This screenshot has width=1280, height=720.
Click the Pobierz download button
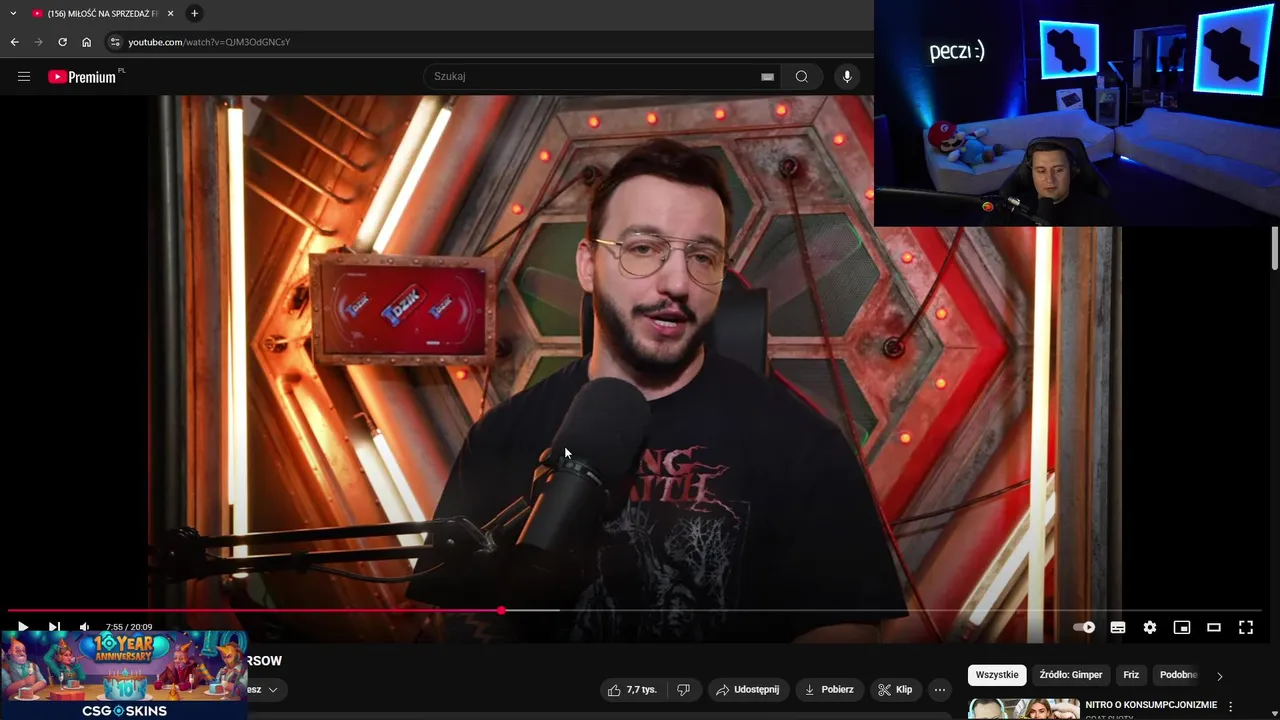pyautogui.click(x=829, y=689)
